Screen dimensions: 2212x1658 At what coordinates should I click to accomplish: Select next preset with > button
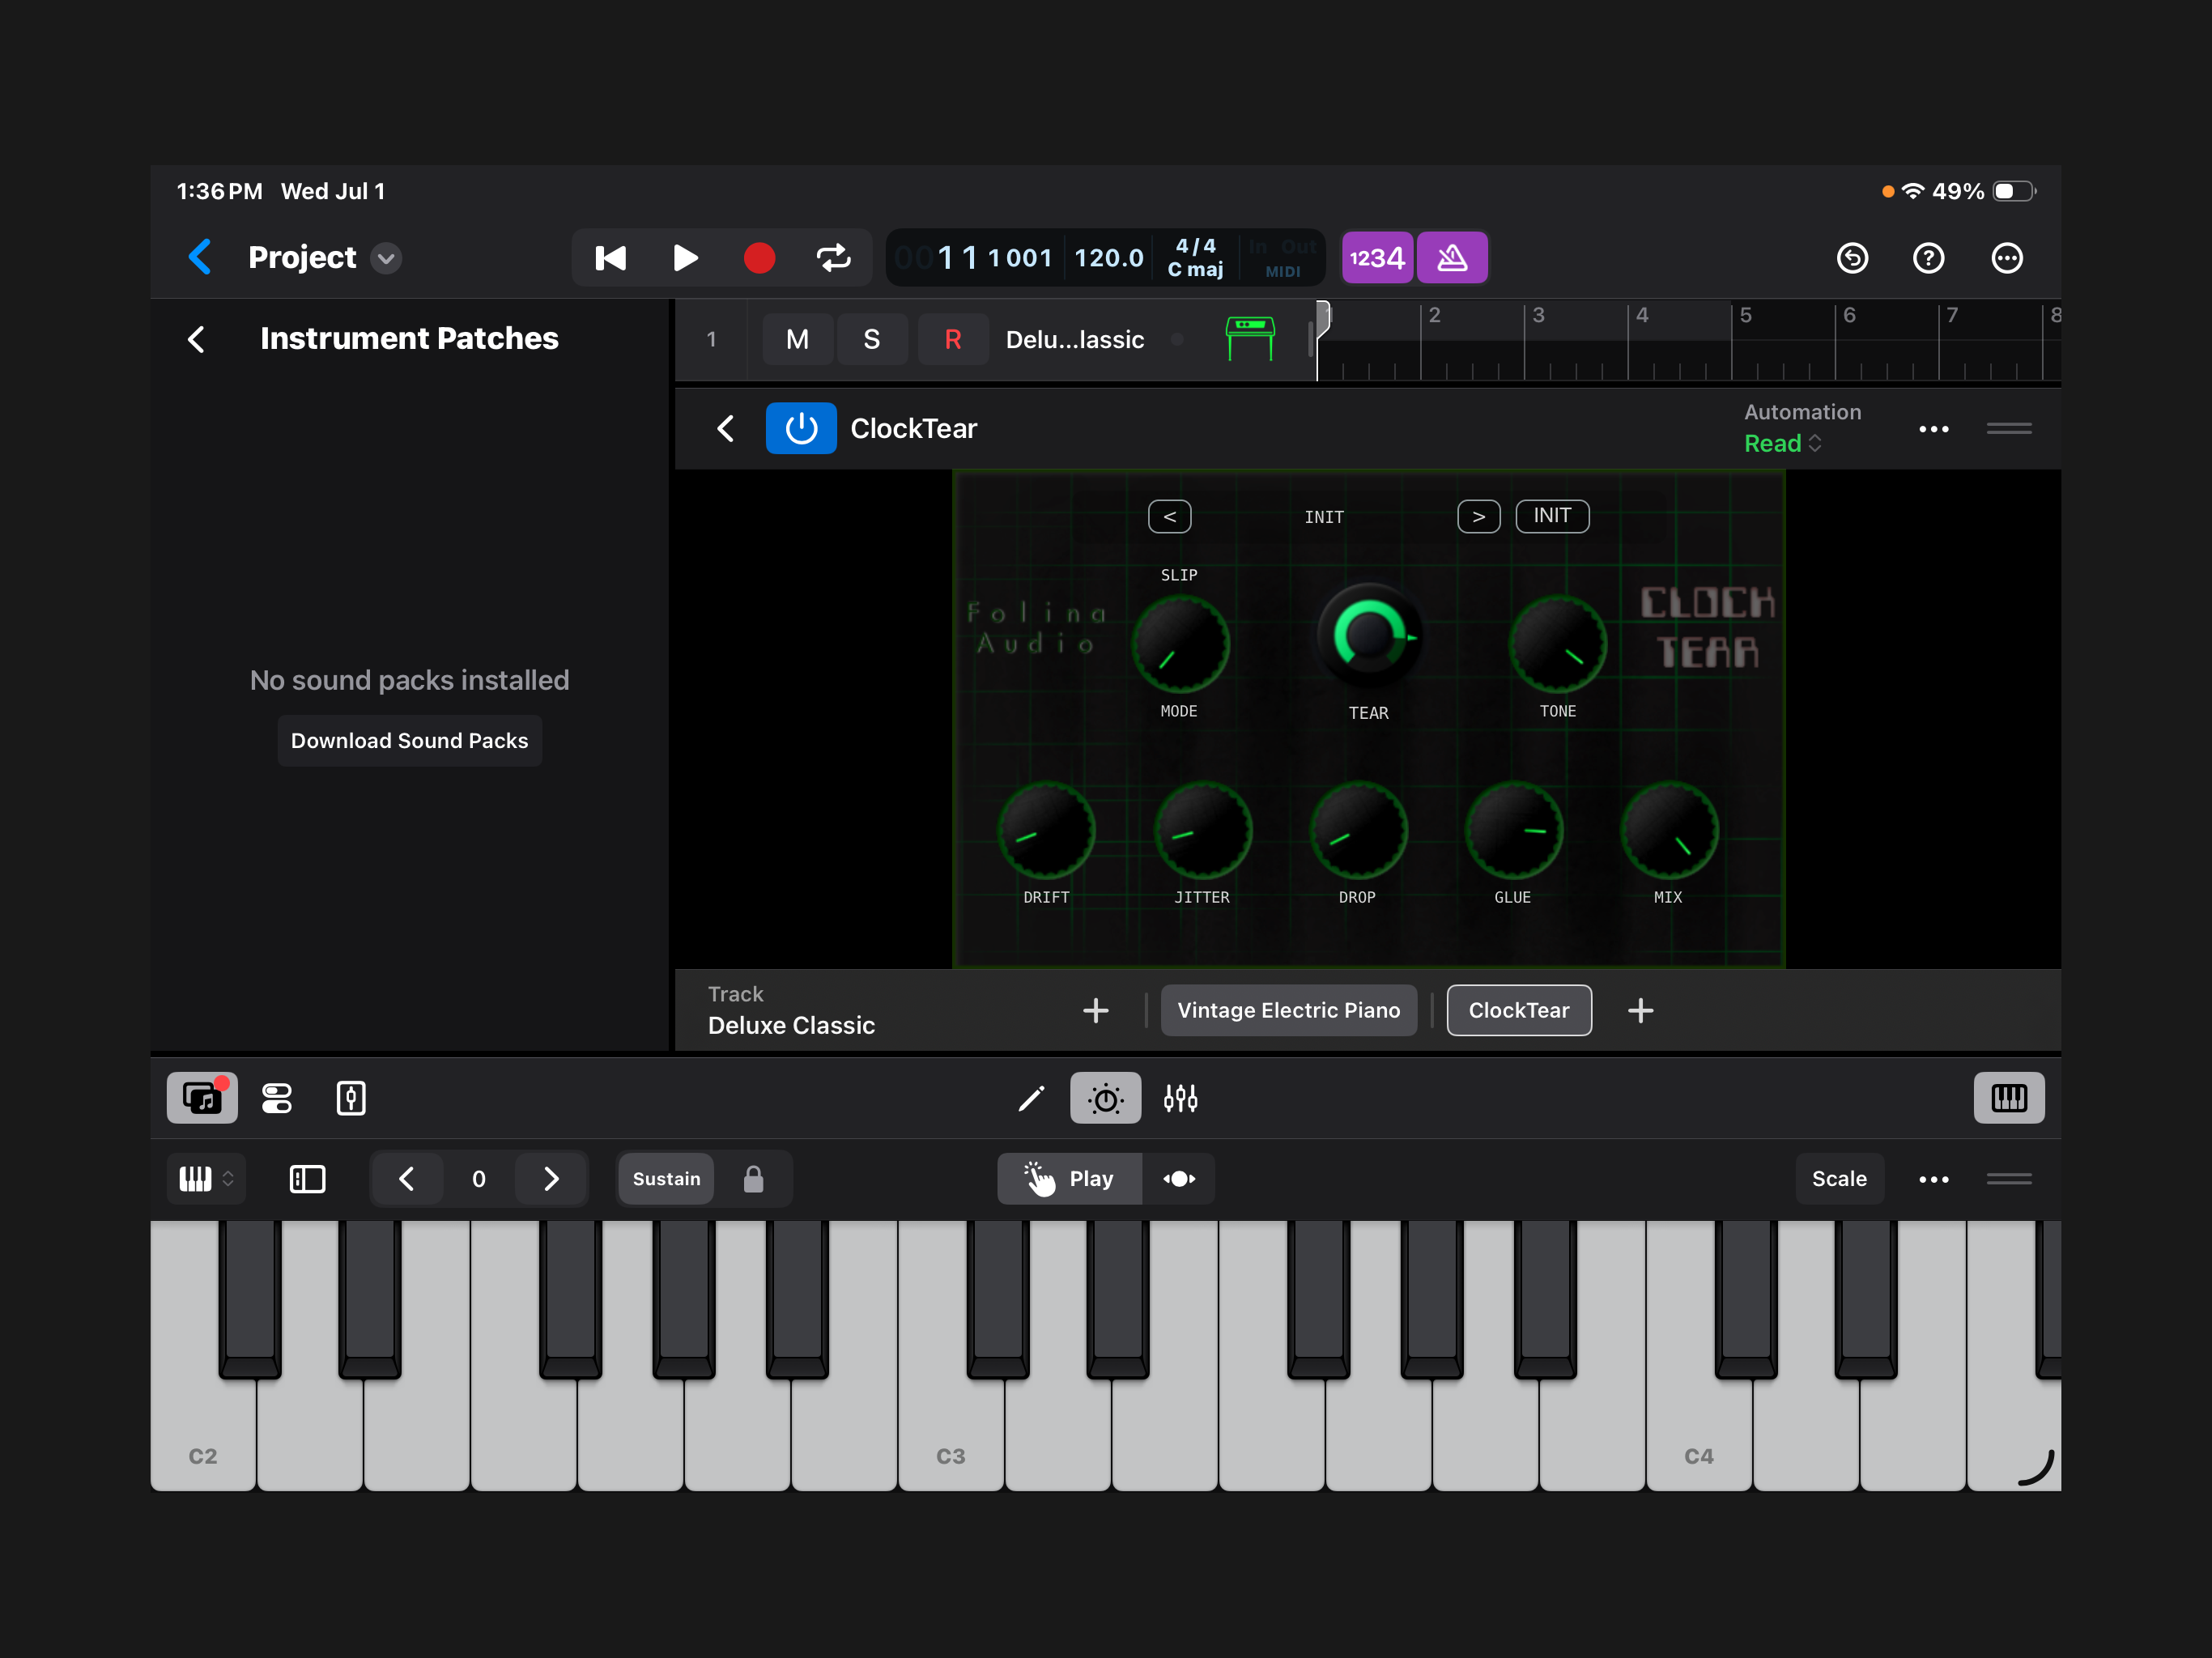pyautogui.click(x=1479, y=516)
